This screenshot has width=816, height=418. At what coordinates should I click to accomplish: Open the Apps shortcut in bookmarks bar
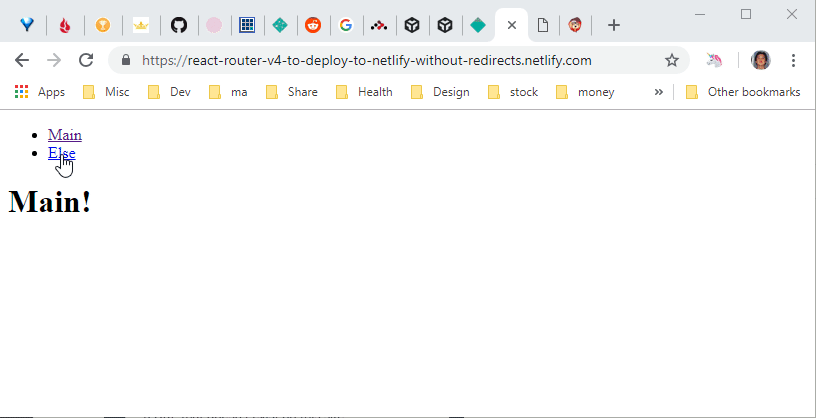click(x=40, y=92)
